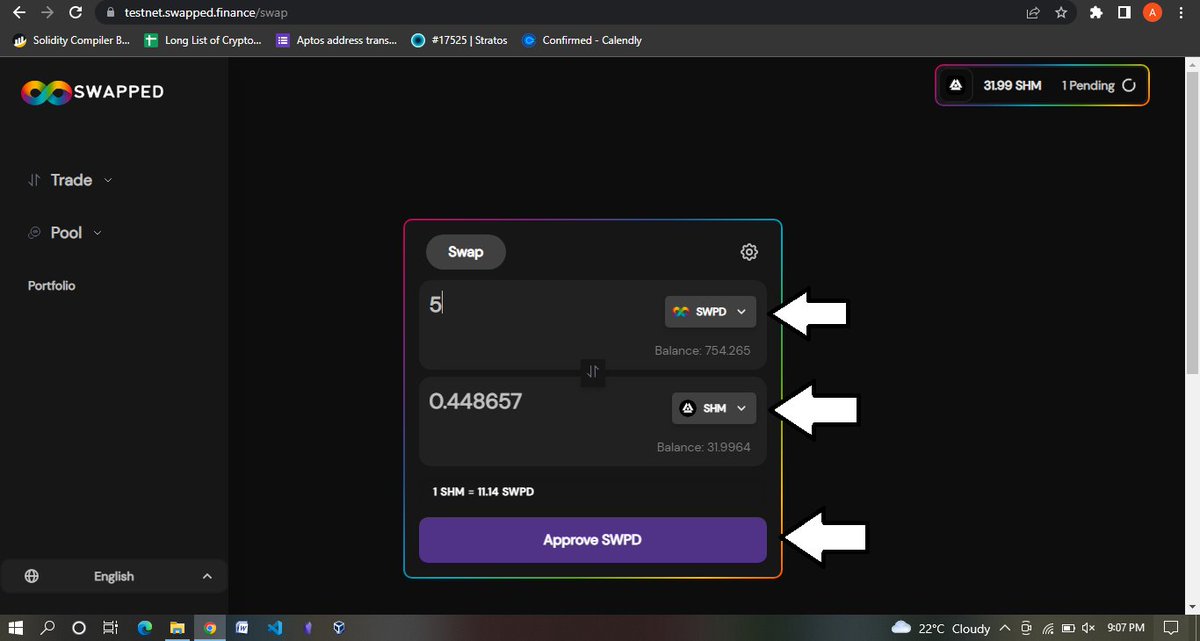1200x641 pixels.
Task: Go back with the browser back arrow
Action: tap(19, 13)
